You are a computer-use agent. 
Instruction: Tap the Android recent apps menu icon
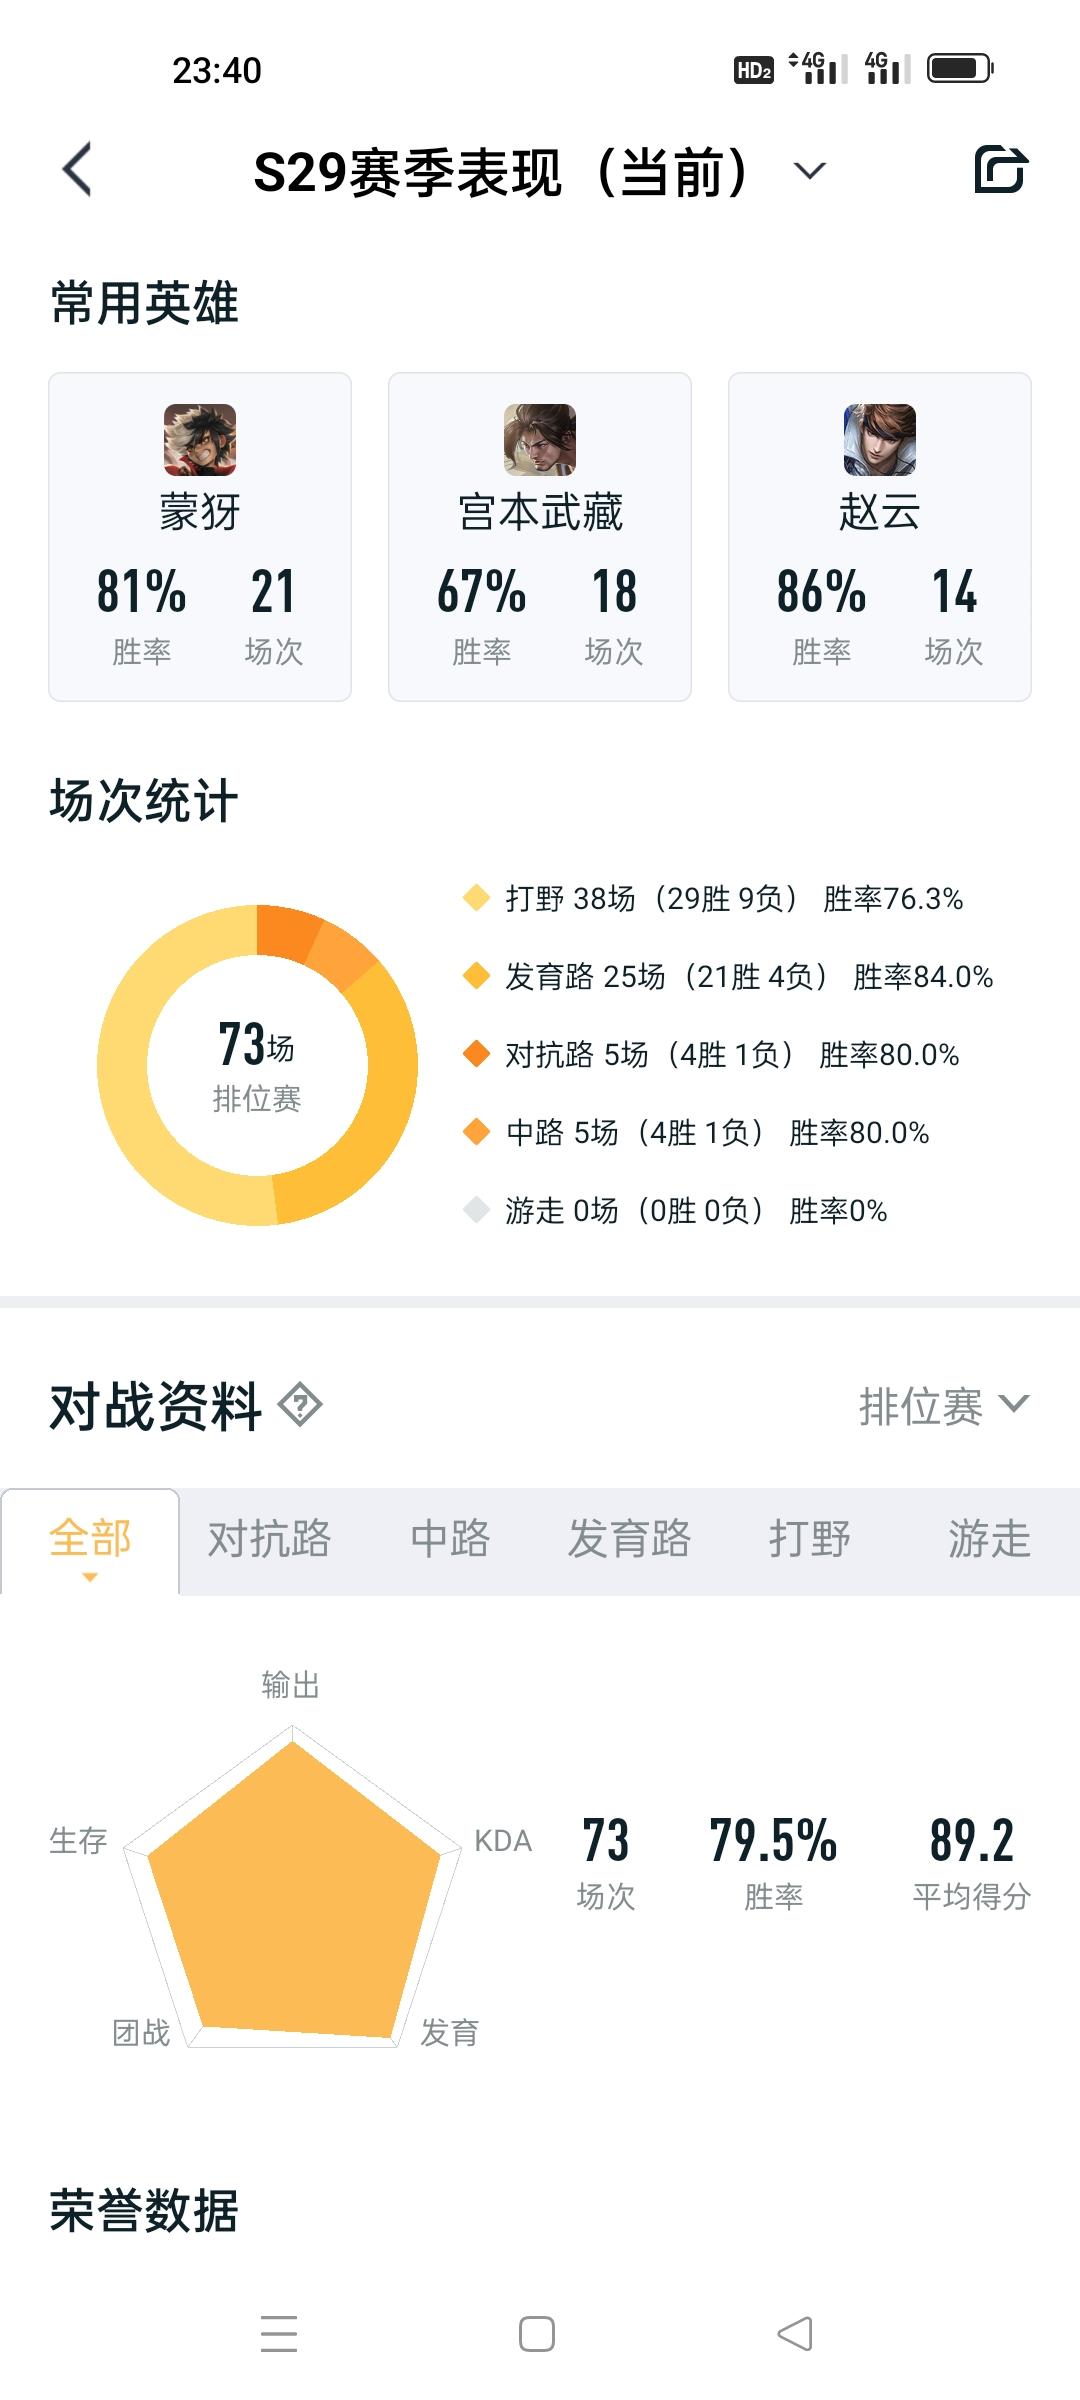(279, 2334)
